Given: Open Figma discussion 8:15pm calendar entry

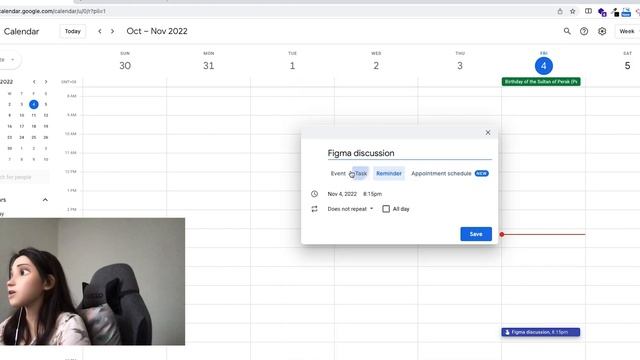Looking at the screenshot, I should coord(540,332).
